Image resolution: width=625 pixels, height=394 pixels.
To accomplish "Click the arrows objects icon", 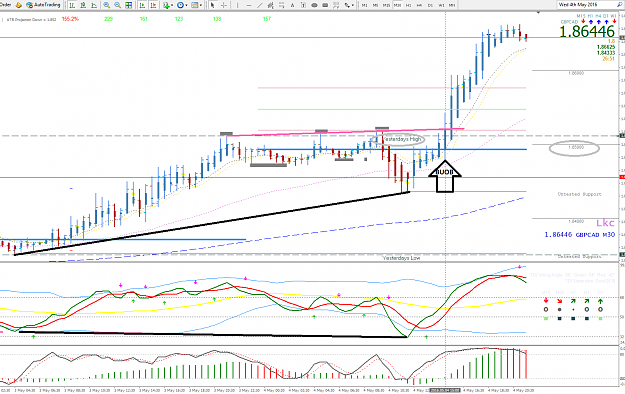I will tap(347, 5).
